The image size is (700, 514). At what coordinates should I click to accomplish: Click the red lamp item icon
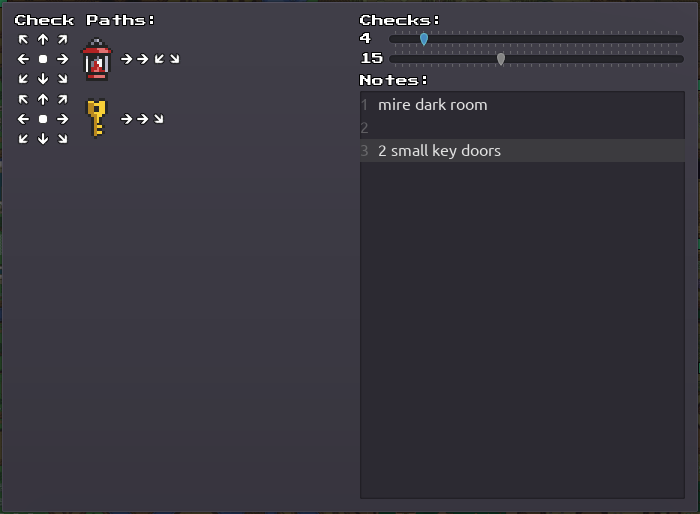point(97,60)
